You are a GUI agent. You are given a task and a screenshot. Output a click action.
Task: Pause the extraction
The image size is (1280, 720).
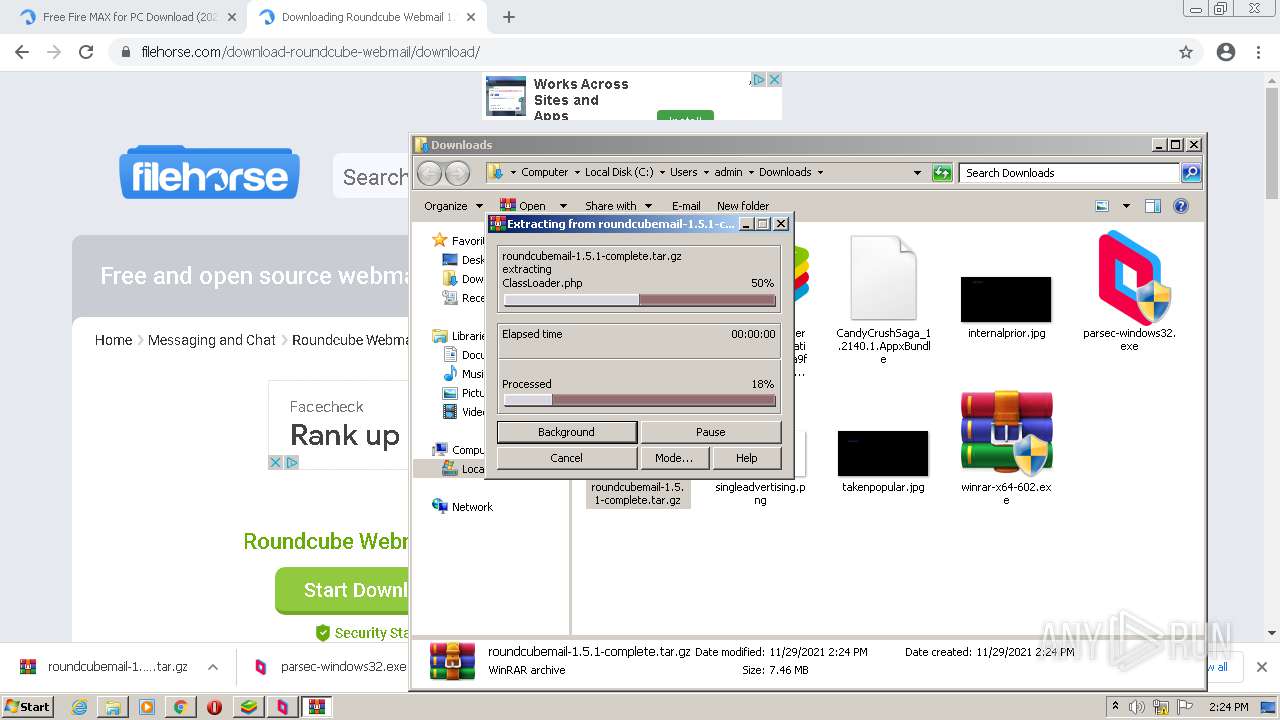pos(710,432)
